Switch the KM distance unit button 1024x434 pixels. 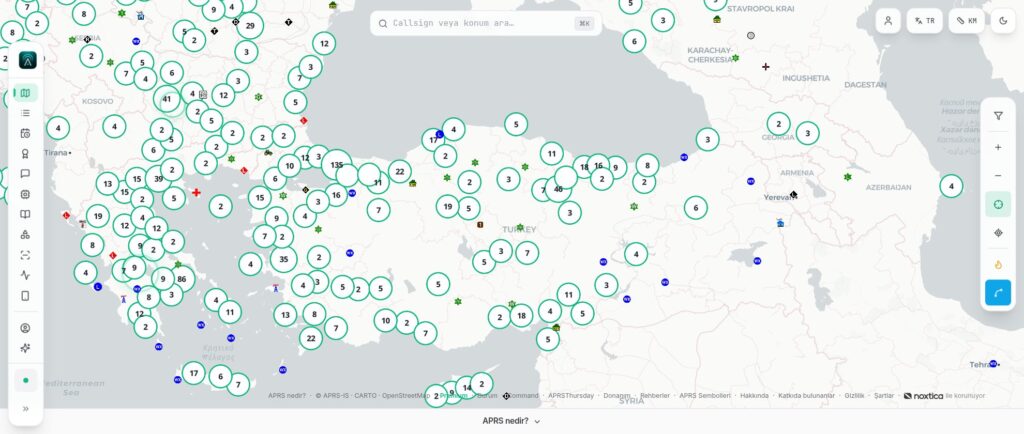pyautogui.click(x=967, y=21)
